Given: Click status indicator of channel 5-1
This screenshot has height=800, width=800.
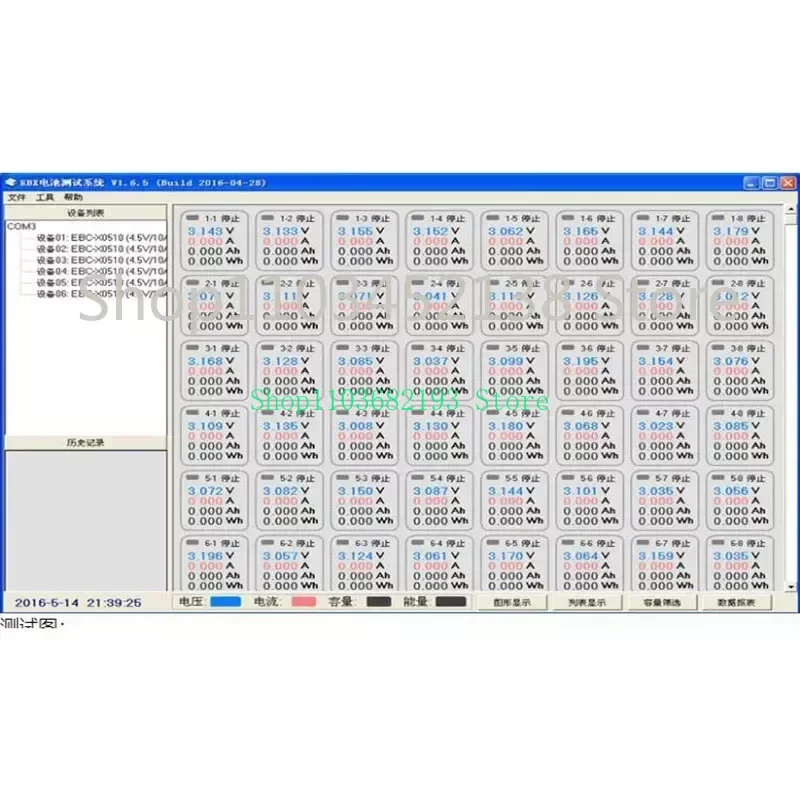Looking at the screenshot, I should (x=192, y=478).
